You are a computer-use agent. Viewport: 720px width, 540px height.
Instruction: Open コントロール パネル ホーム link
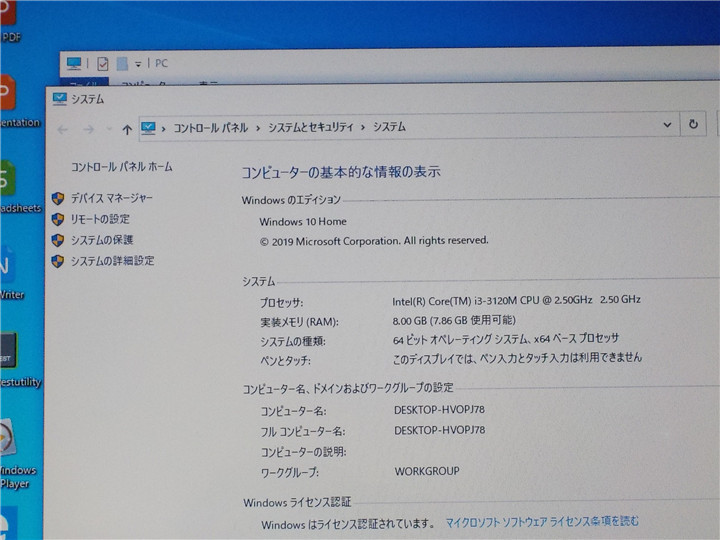tap(122, 167)
